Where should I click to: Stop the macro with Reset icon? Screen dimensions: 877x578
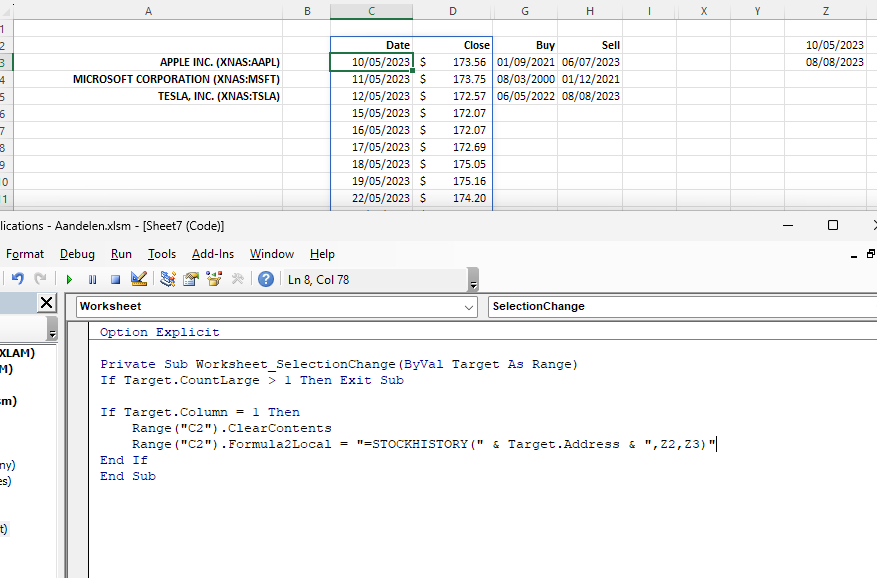115,279
